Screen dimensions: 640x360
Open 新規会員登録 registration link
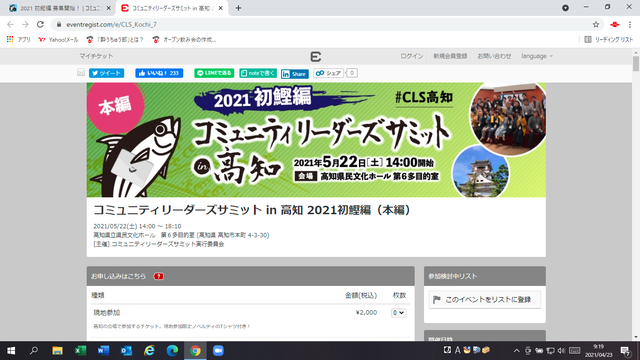tap(450, 56)
